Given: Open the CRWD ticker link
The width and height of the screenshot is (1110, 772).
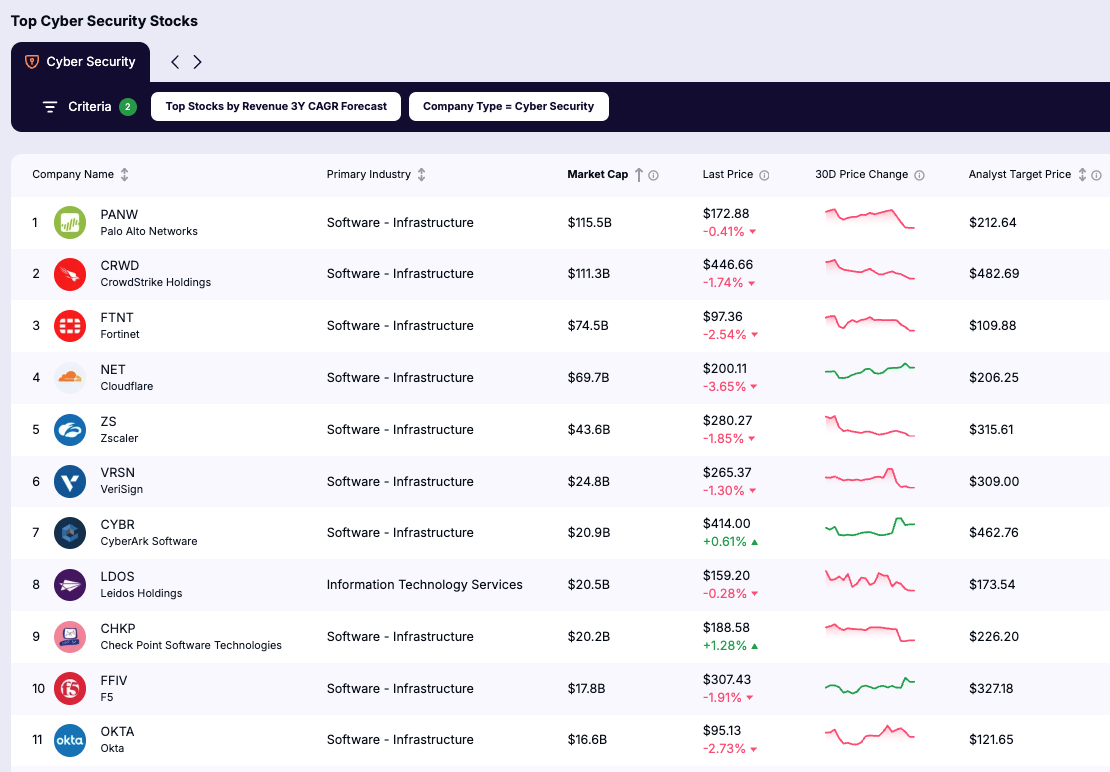Looking at the screenshot, I should (x=120, y=266).
